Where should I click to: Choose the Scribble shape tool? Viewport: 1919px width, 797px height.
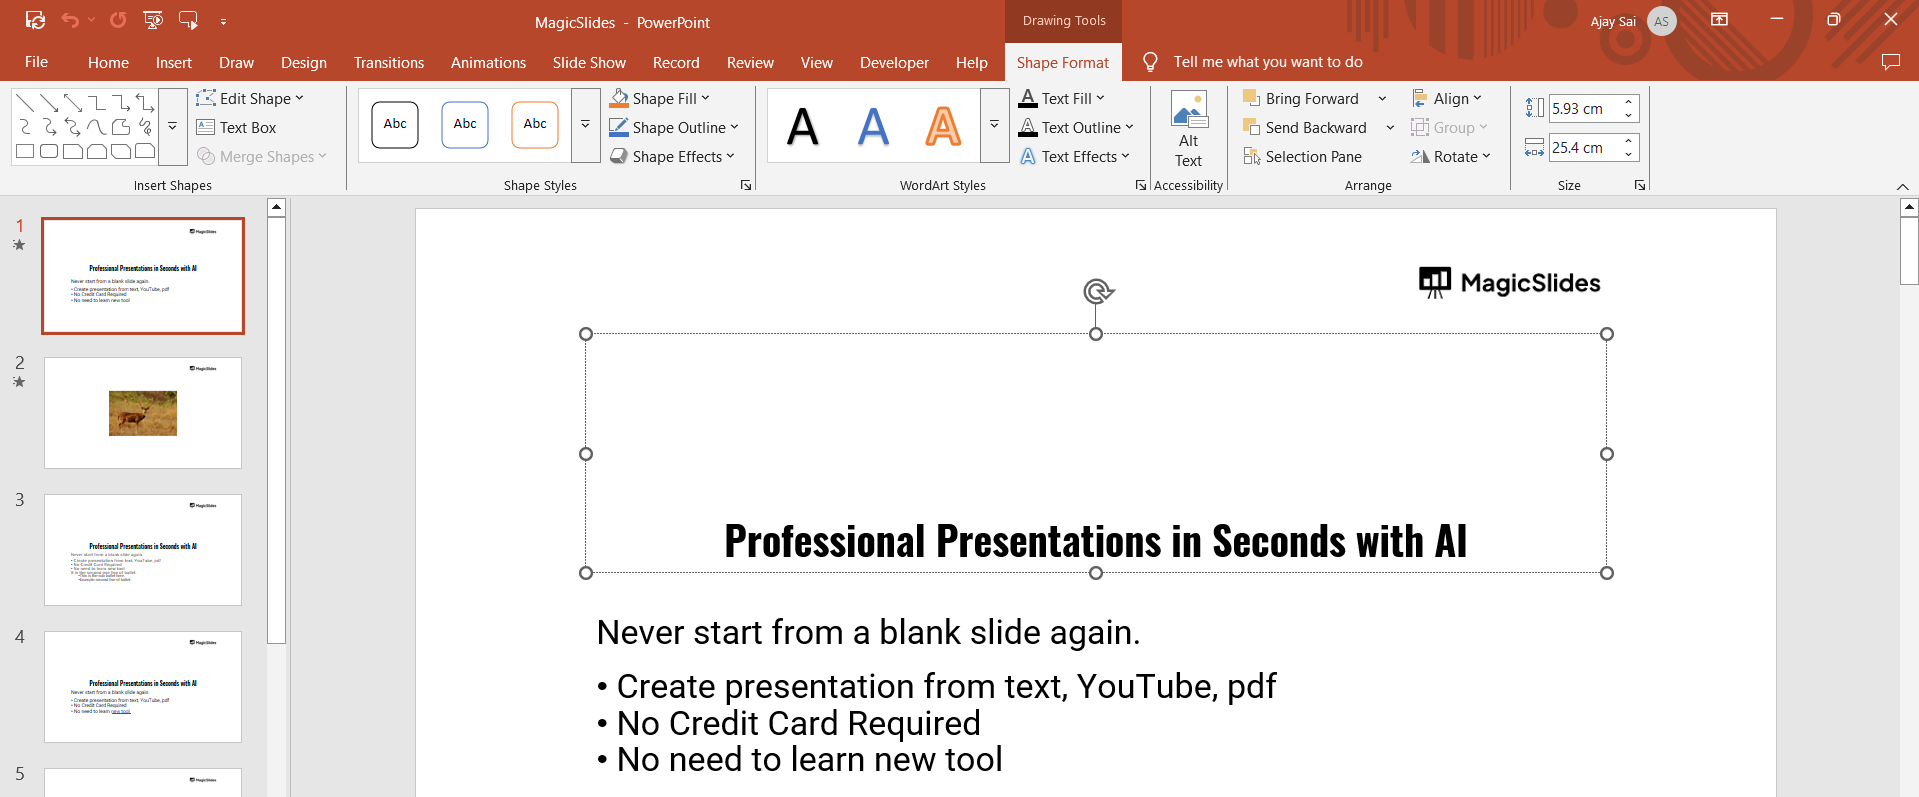(x=145, y=127)
